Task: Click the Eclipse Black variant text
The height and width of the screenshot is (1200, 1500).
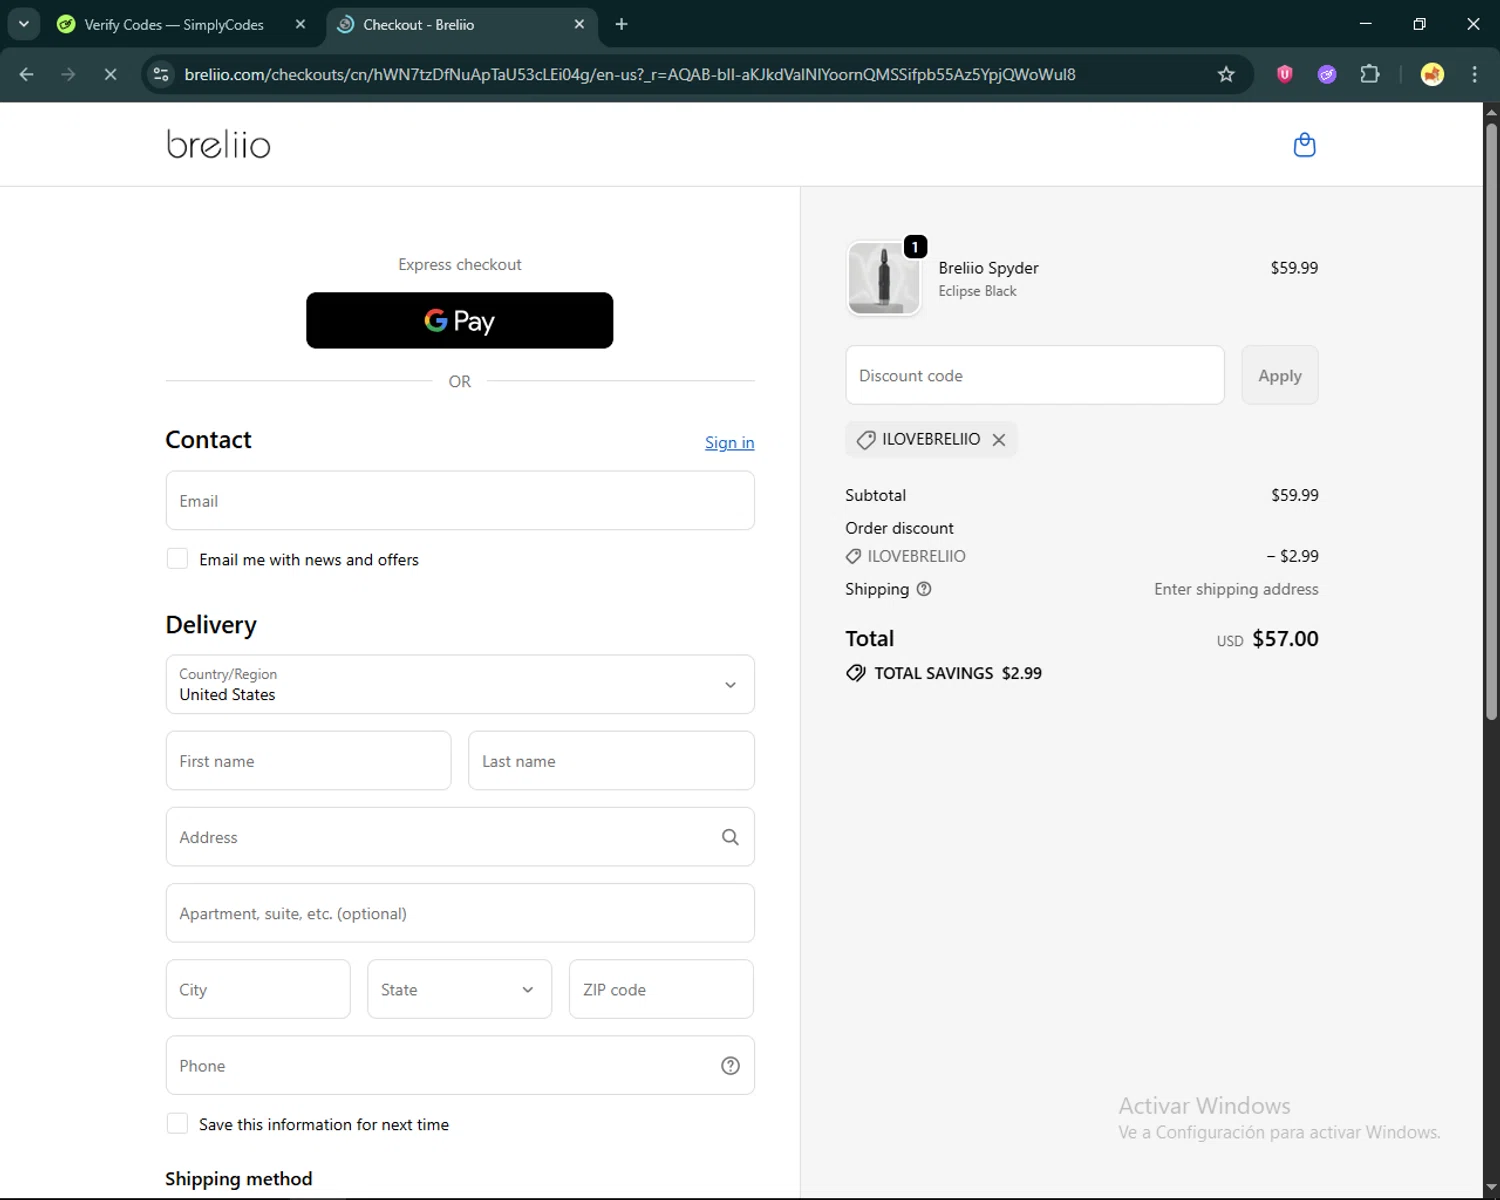Action: 977,291
